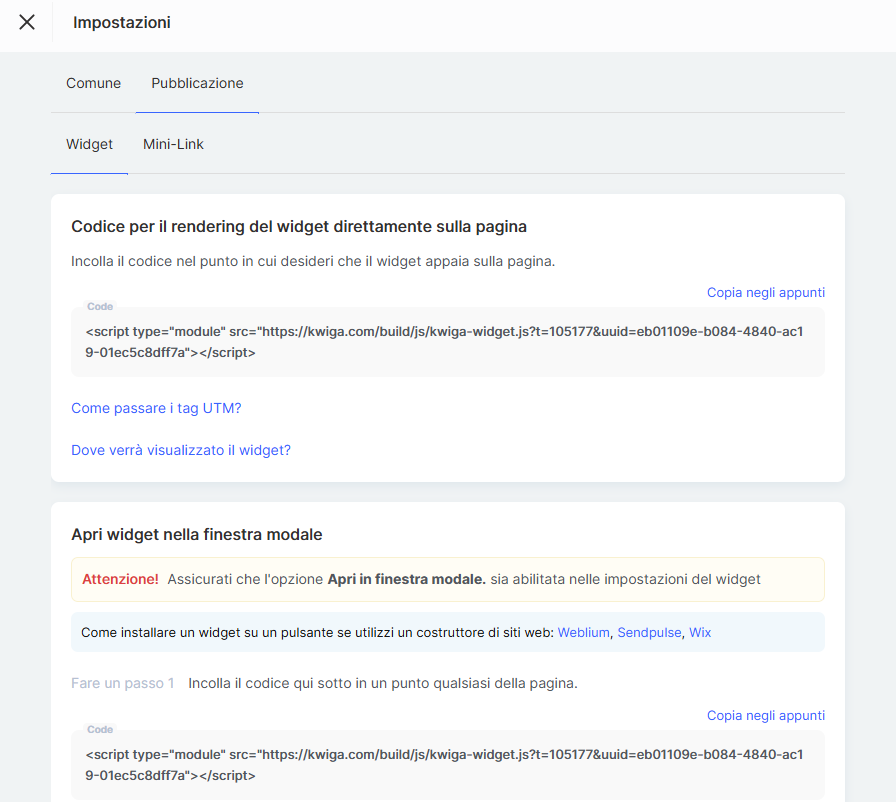Click the Impostazioni title in the header
Image resolution: width=896 pixels, height=802 pixels.
[122, 22]
